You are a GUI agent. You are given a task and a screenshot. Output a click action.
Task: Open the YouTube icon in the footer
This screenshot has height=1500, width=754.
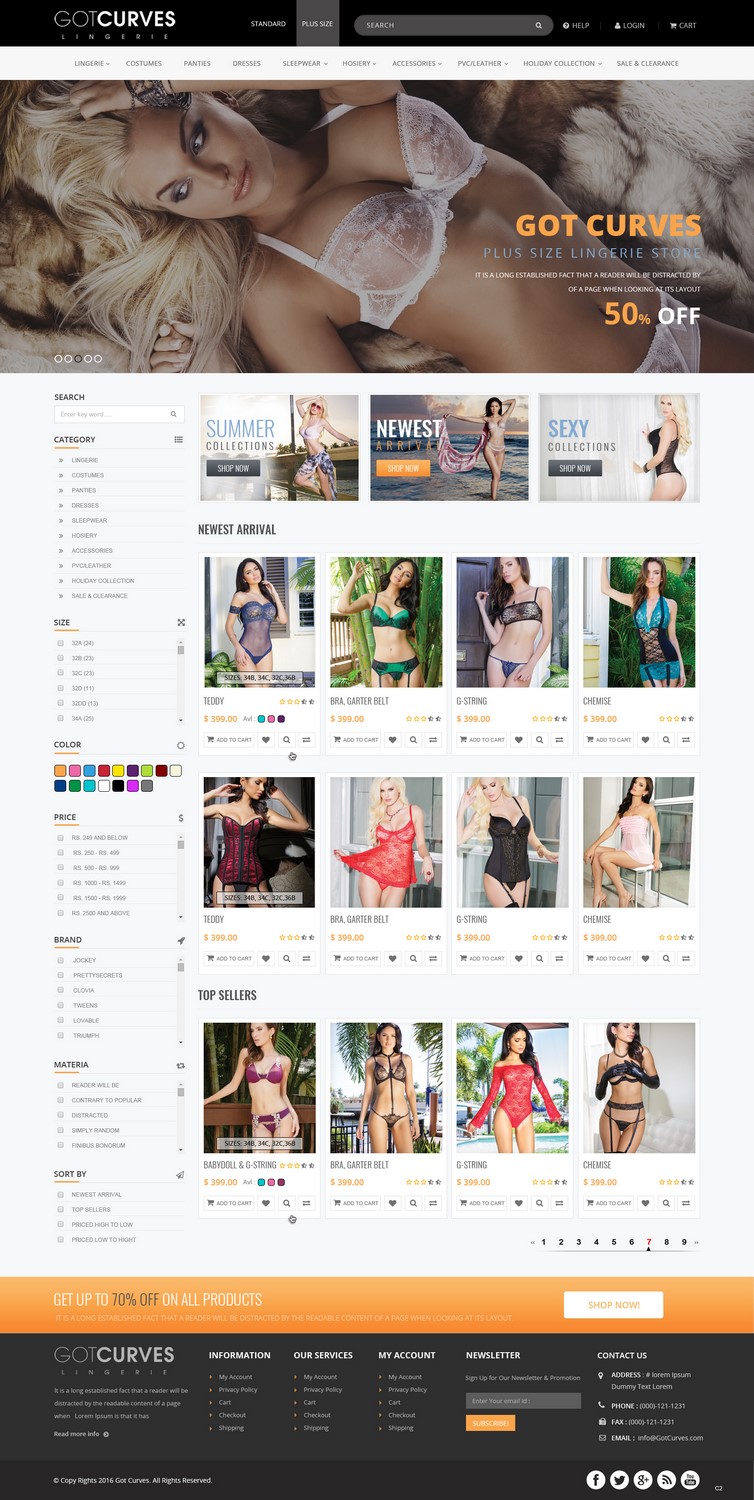[691, 1479]
